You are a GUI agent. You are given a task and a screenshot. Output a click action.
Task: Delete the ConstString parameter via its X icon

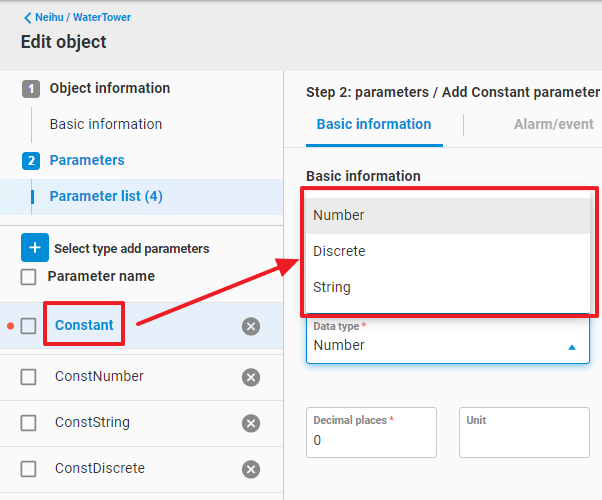pyautogui.click(x=251, y=423)
